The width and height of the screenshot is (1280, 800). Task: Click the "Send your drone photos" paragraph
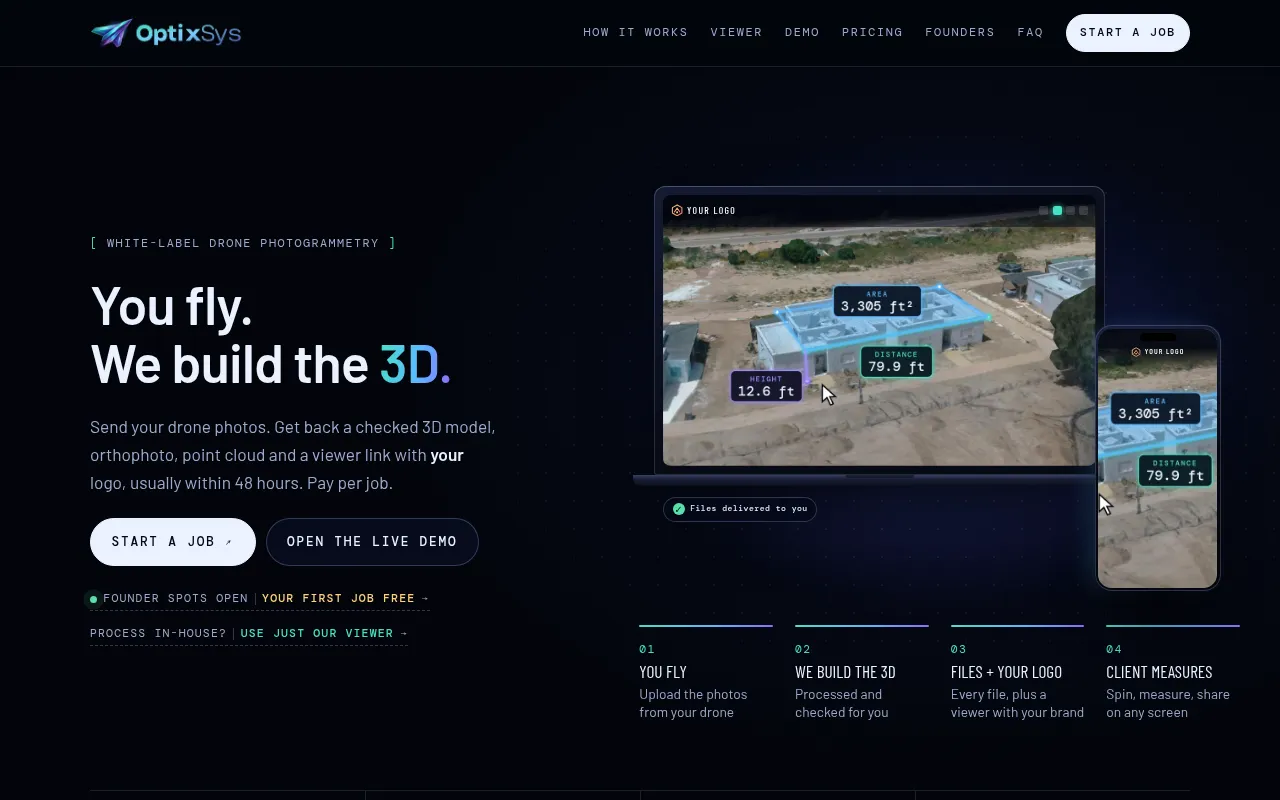click(x=293, y=455)
